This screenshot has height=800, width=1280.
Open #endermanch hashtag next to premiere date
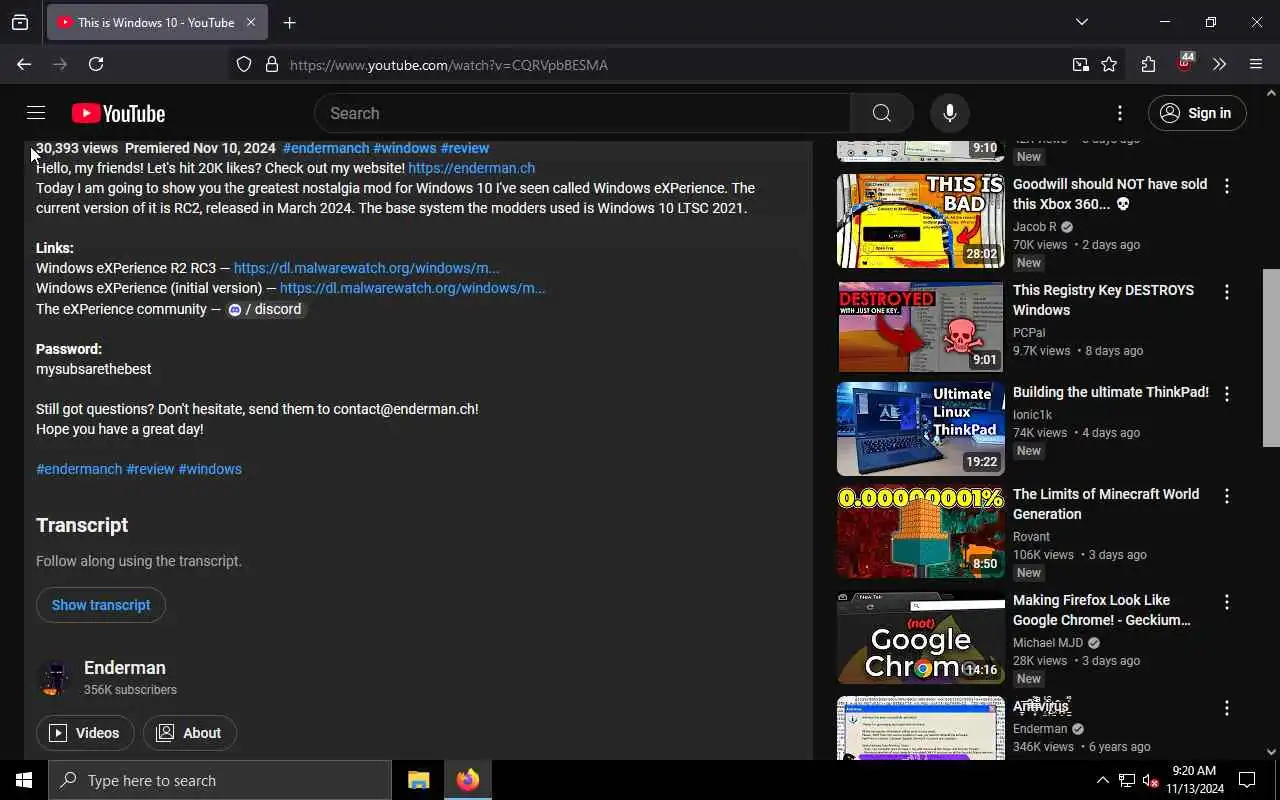[x=326, y=148]
